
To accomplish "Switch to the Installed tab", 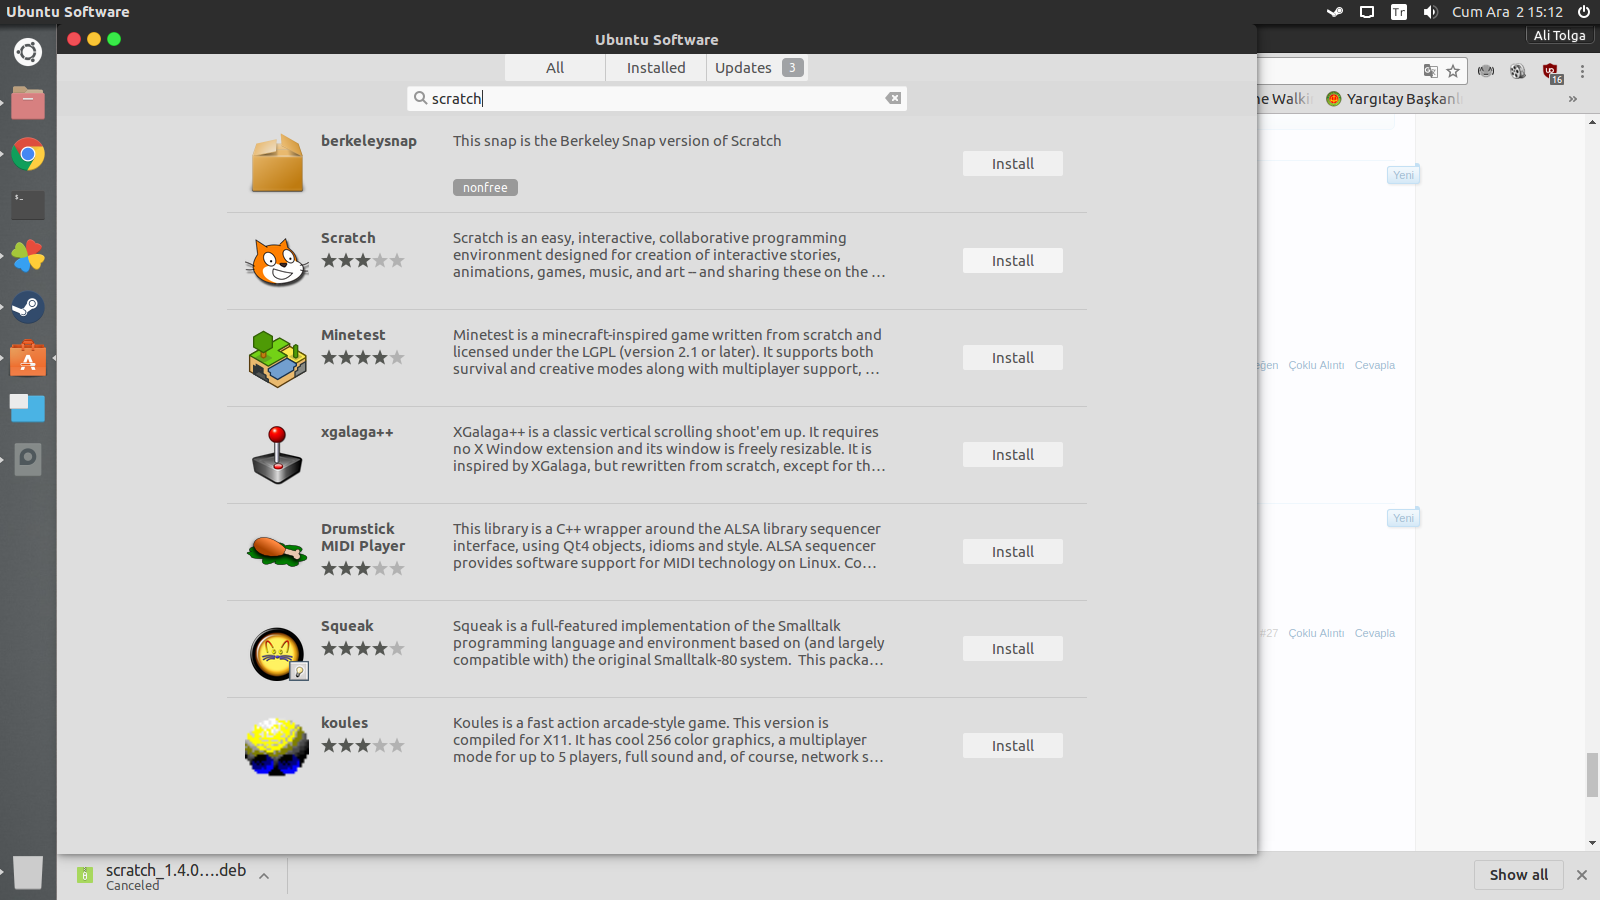I will point(656,68).
